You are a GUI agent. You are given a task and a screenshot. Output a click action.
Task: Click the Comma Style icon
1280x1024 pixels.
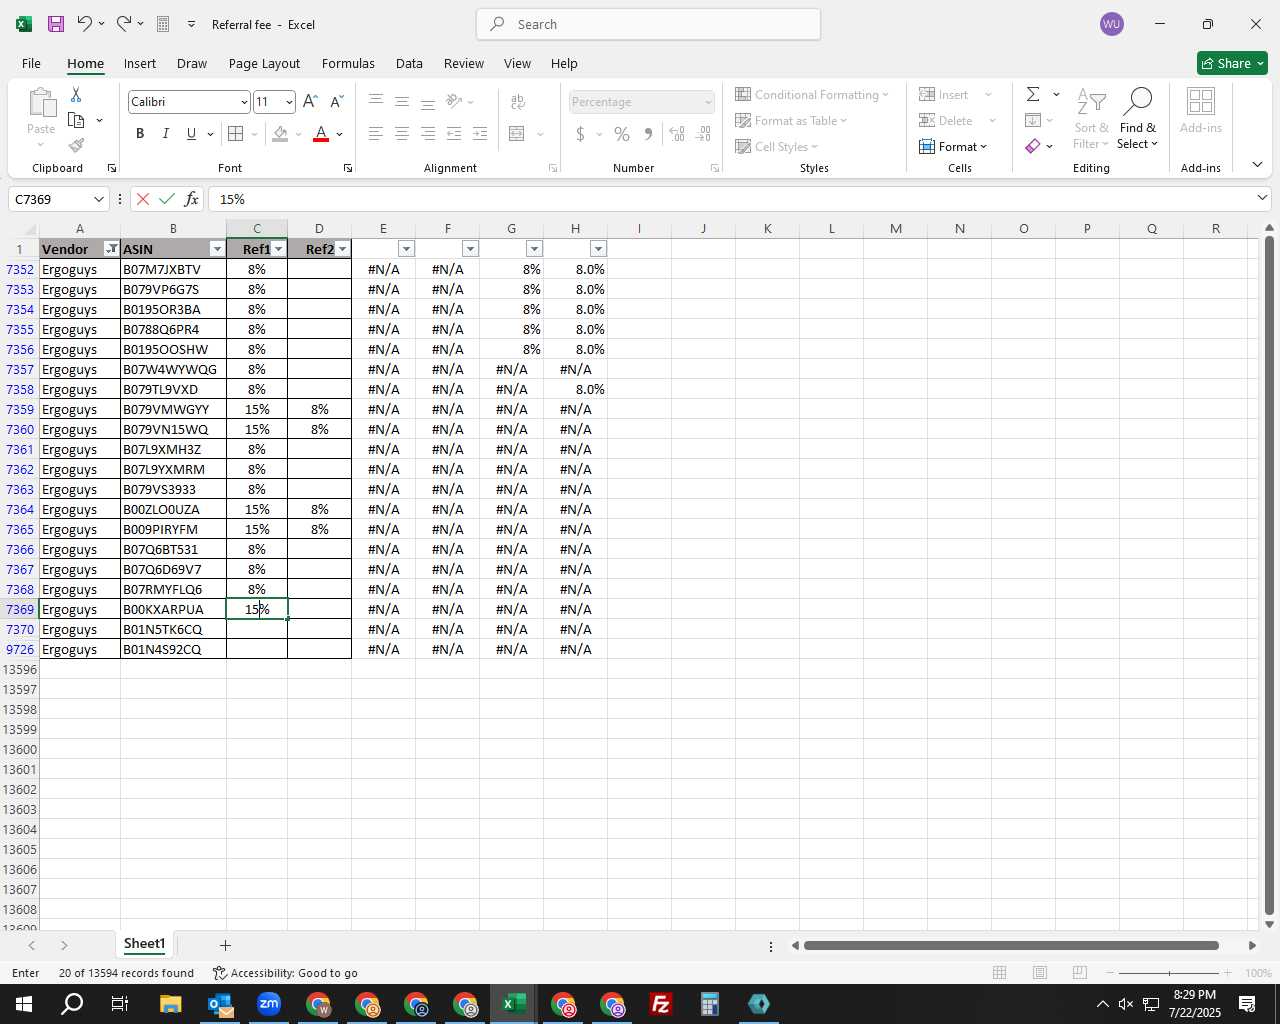(x=648, y=133)
